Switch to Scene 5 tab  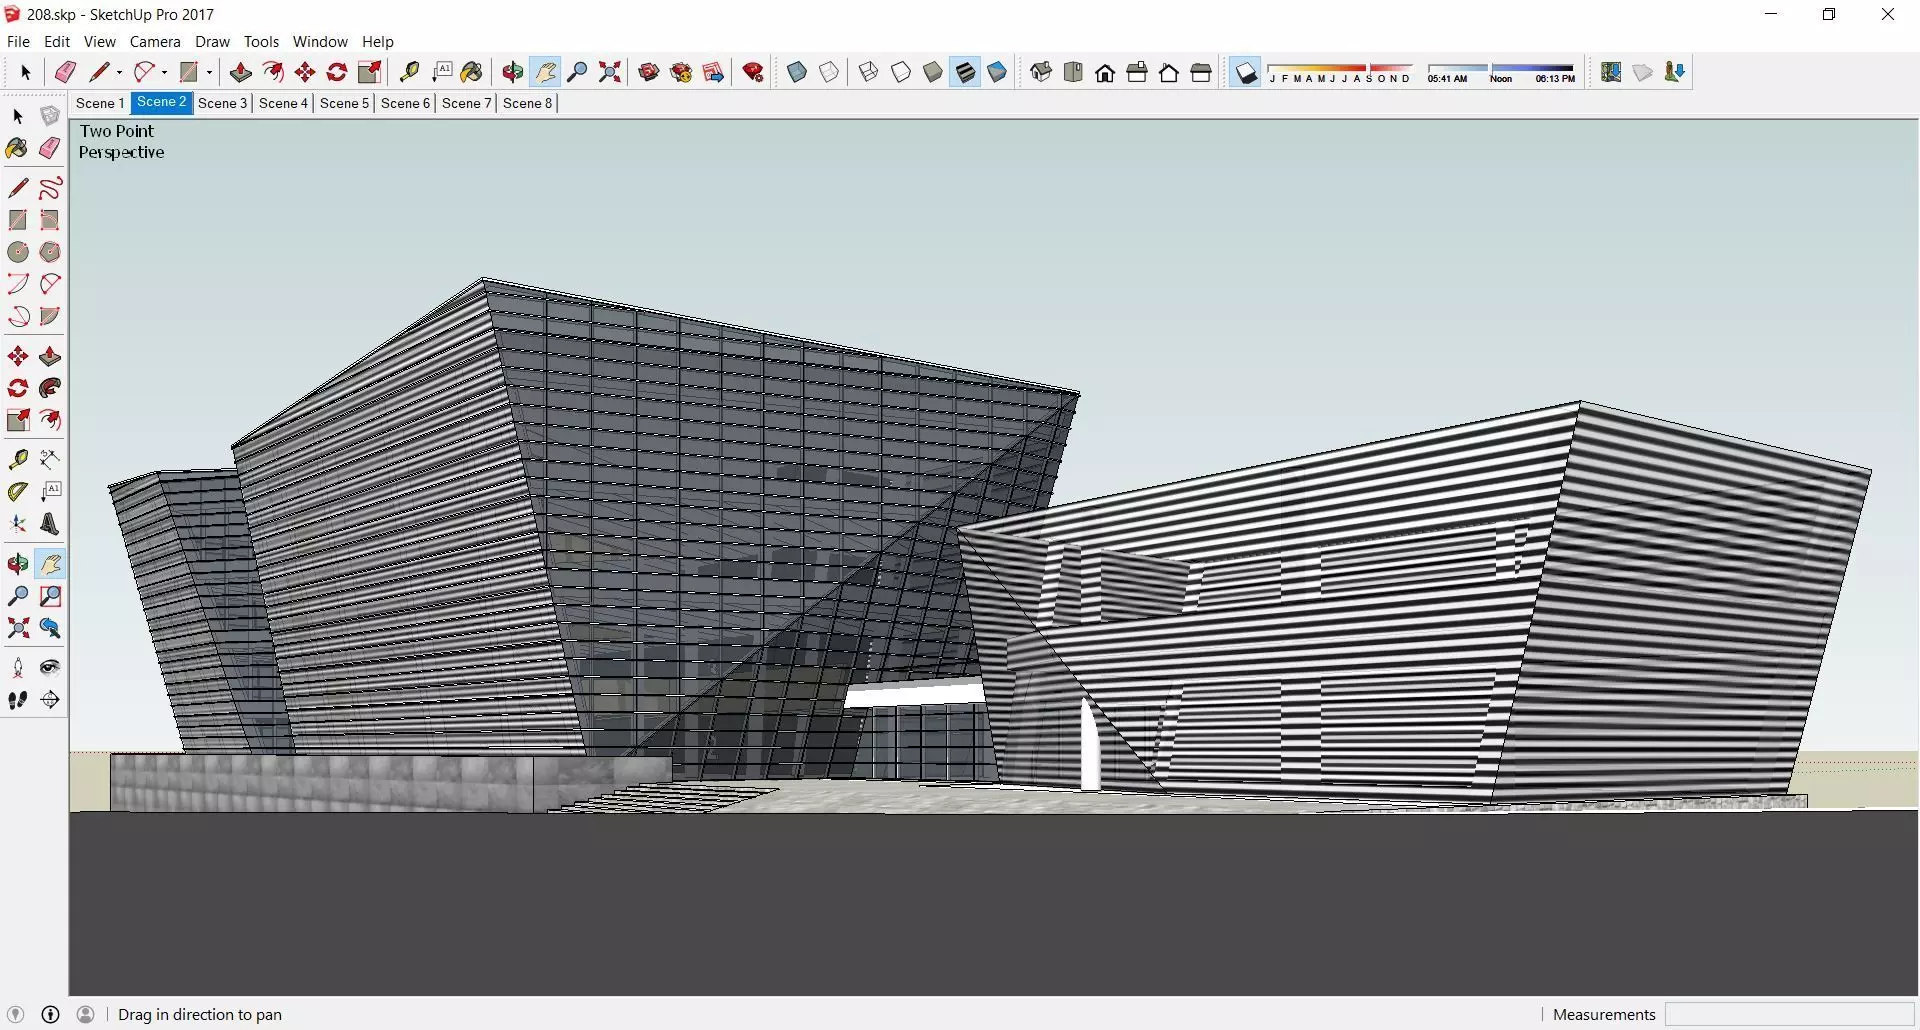click(344, 103)
